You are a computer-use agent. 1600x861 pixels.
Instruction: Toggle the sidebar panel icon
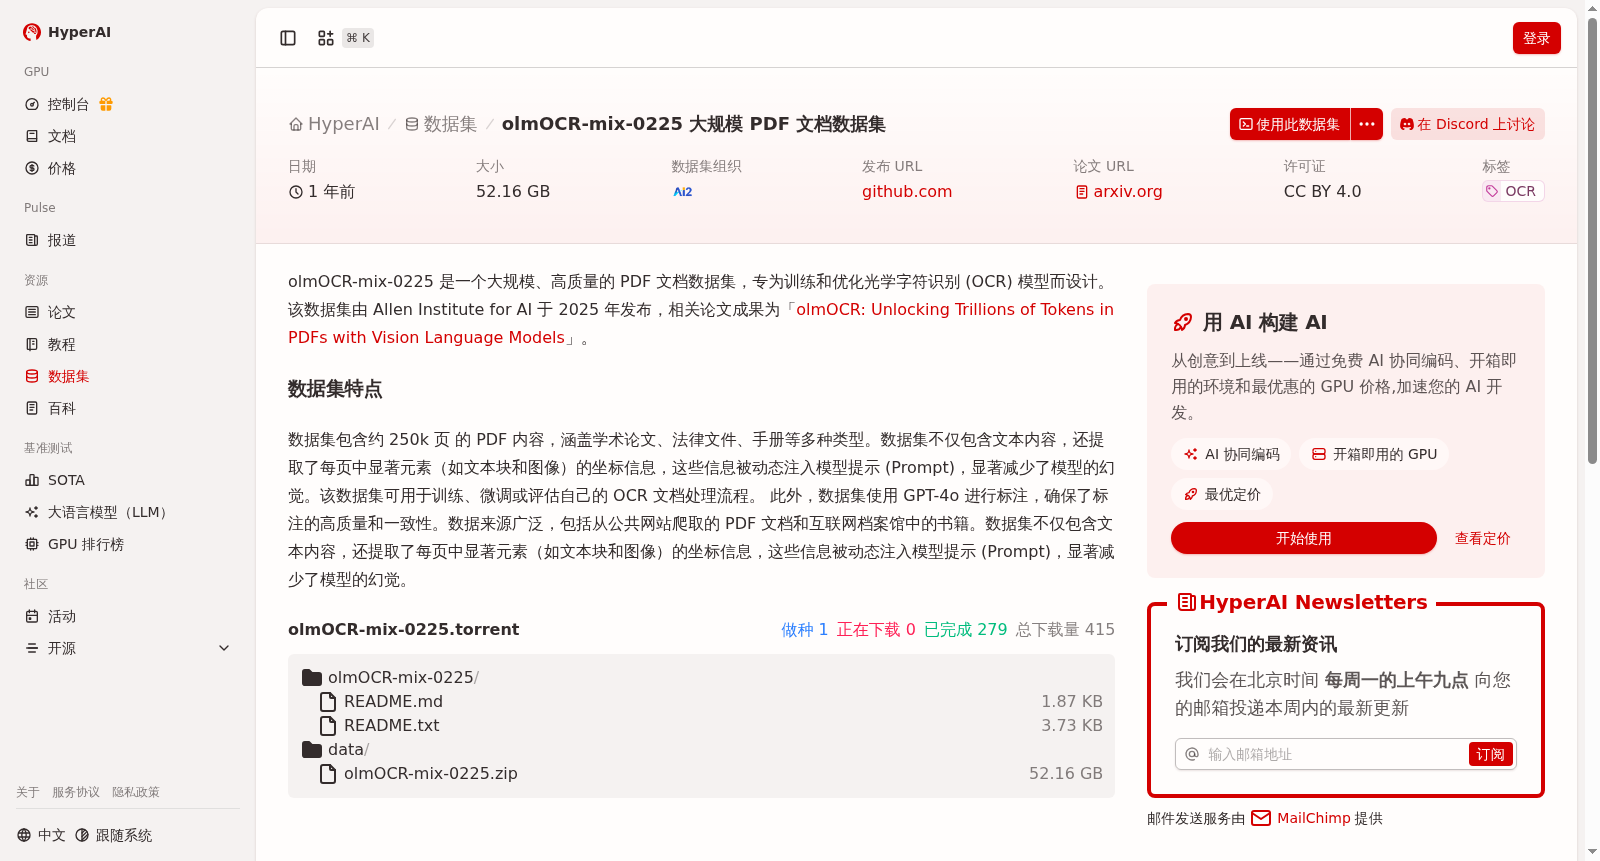pos(288,38)
